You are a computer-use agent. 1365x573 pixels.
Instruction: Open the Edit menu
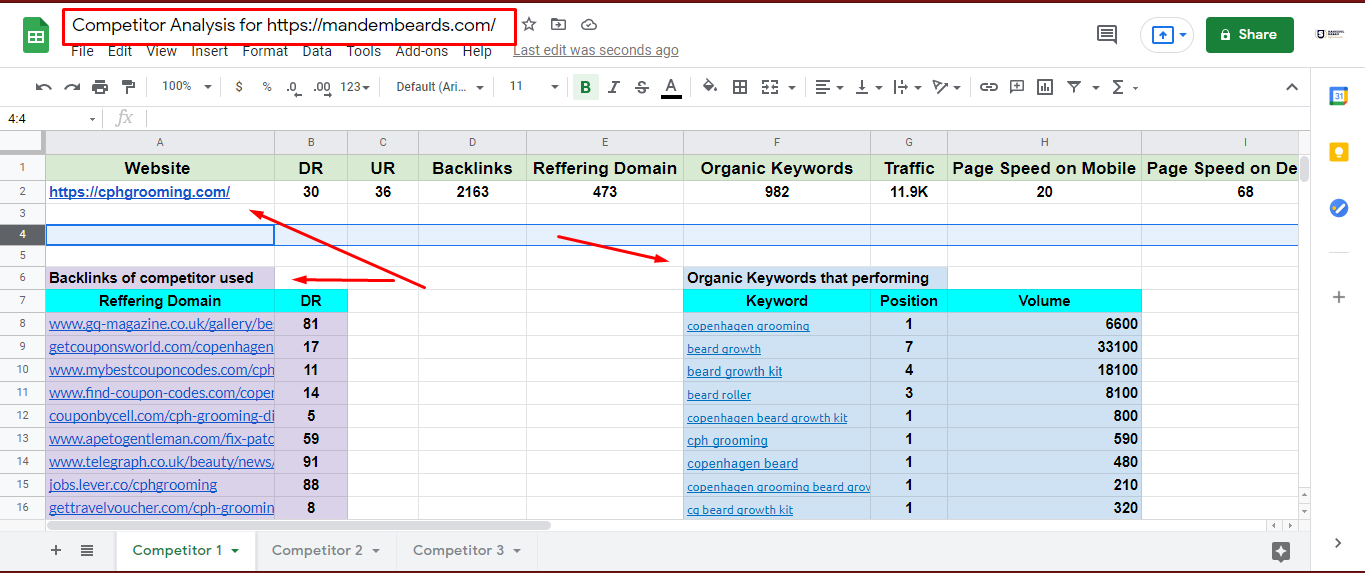[120, 51]
